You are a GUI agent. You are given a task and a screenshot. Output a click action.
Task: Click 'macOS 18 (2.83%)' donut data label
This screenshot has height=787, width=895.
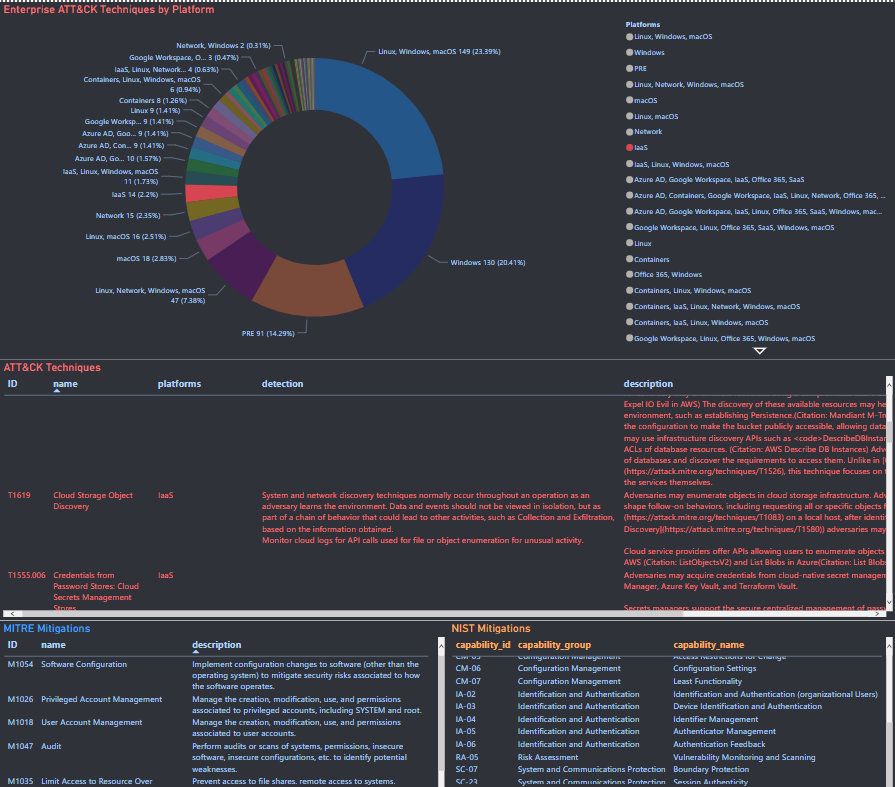146,259
